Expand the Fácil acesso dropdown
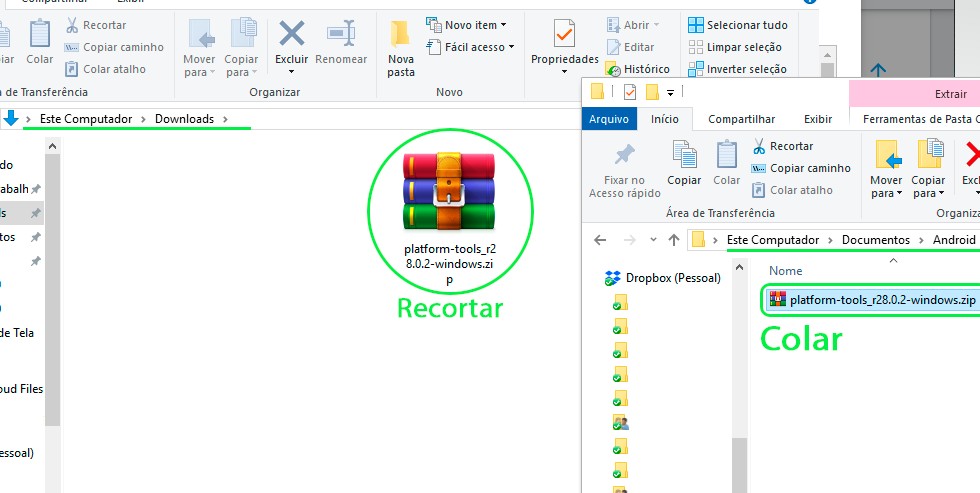 click(470, 47)
